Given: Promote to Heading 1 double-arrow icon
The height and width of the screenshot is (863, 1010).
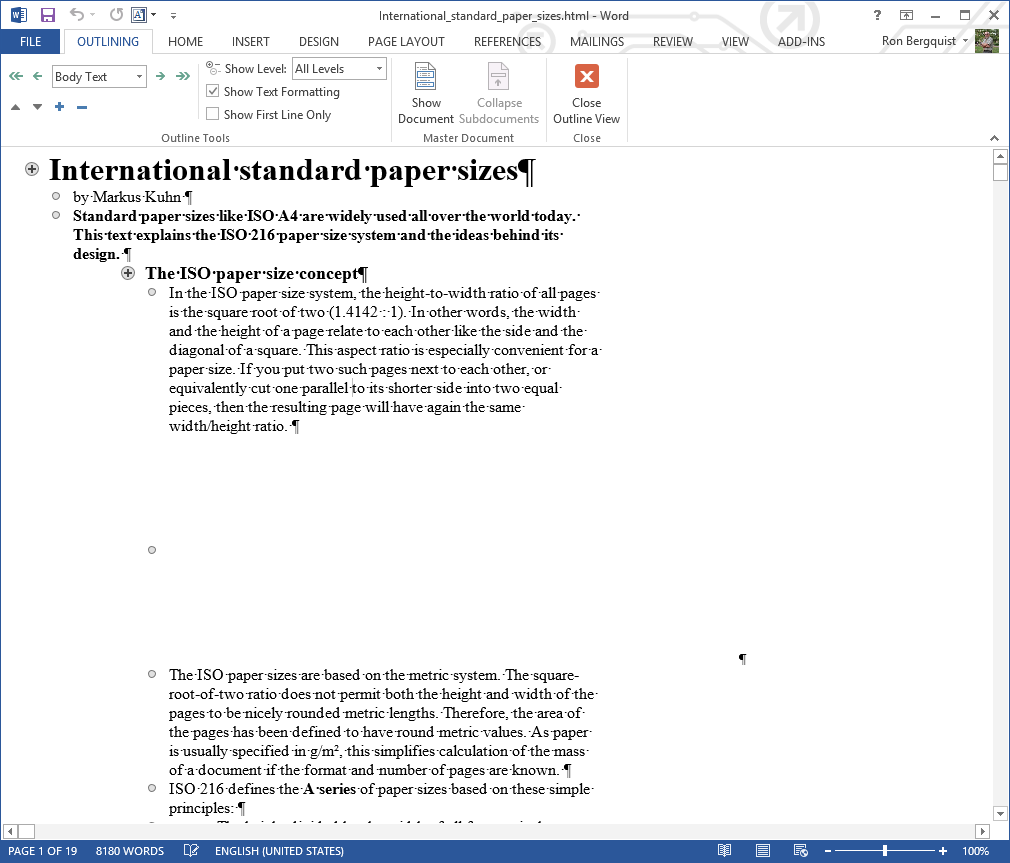Looking at the screenshot, I should 15,77.
